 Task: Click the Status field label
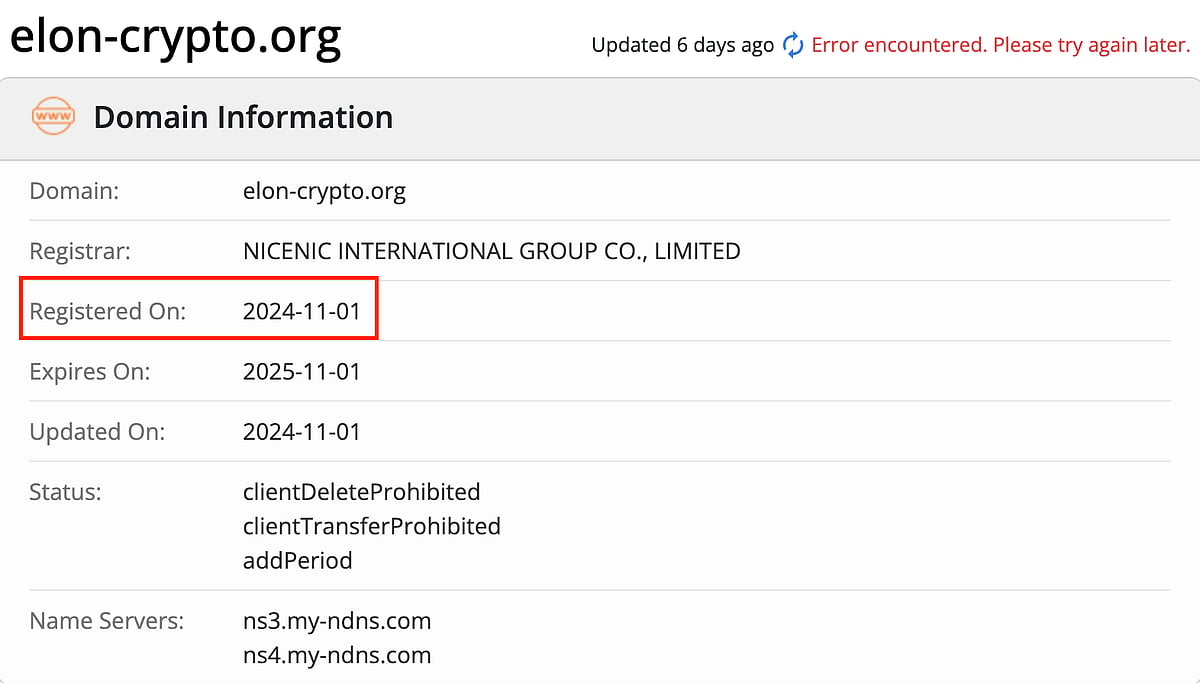point(65,492)
